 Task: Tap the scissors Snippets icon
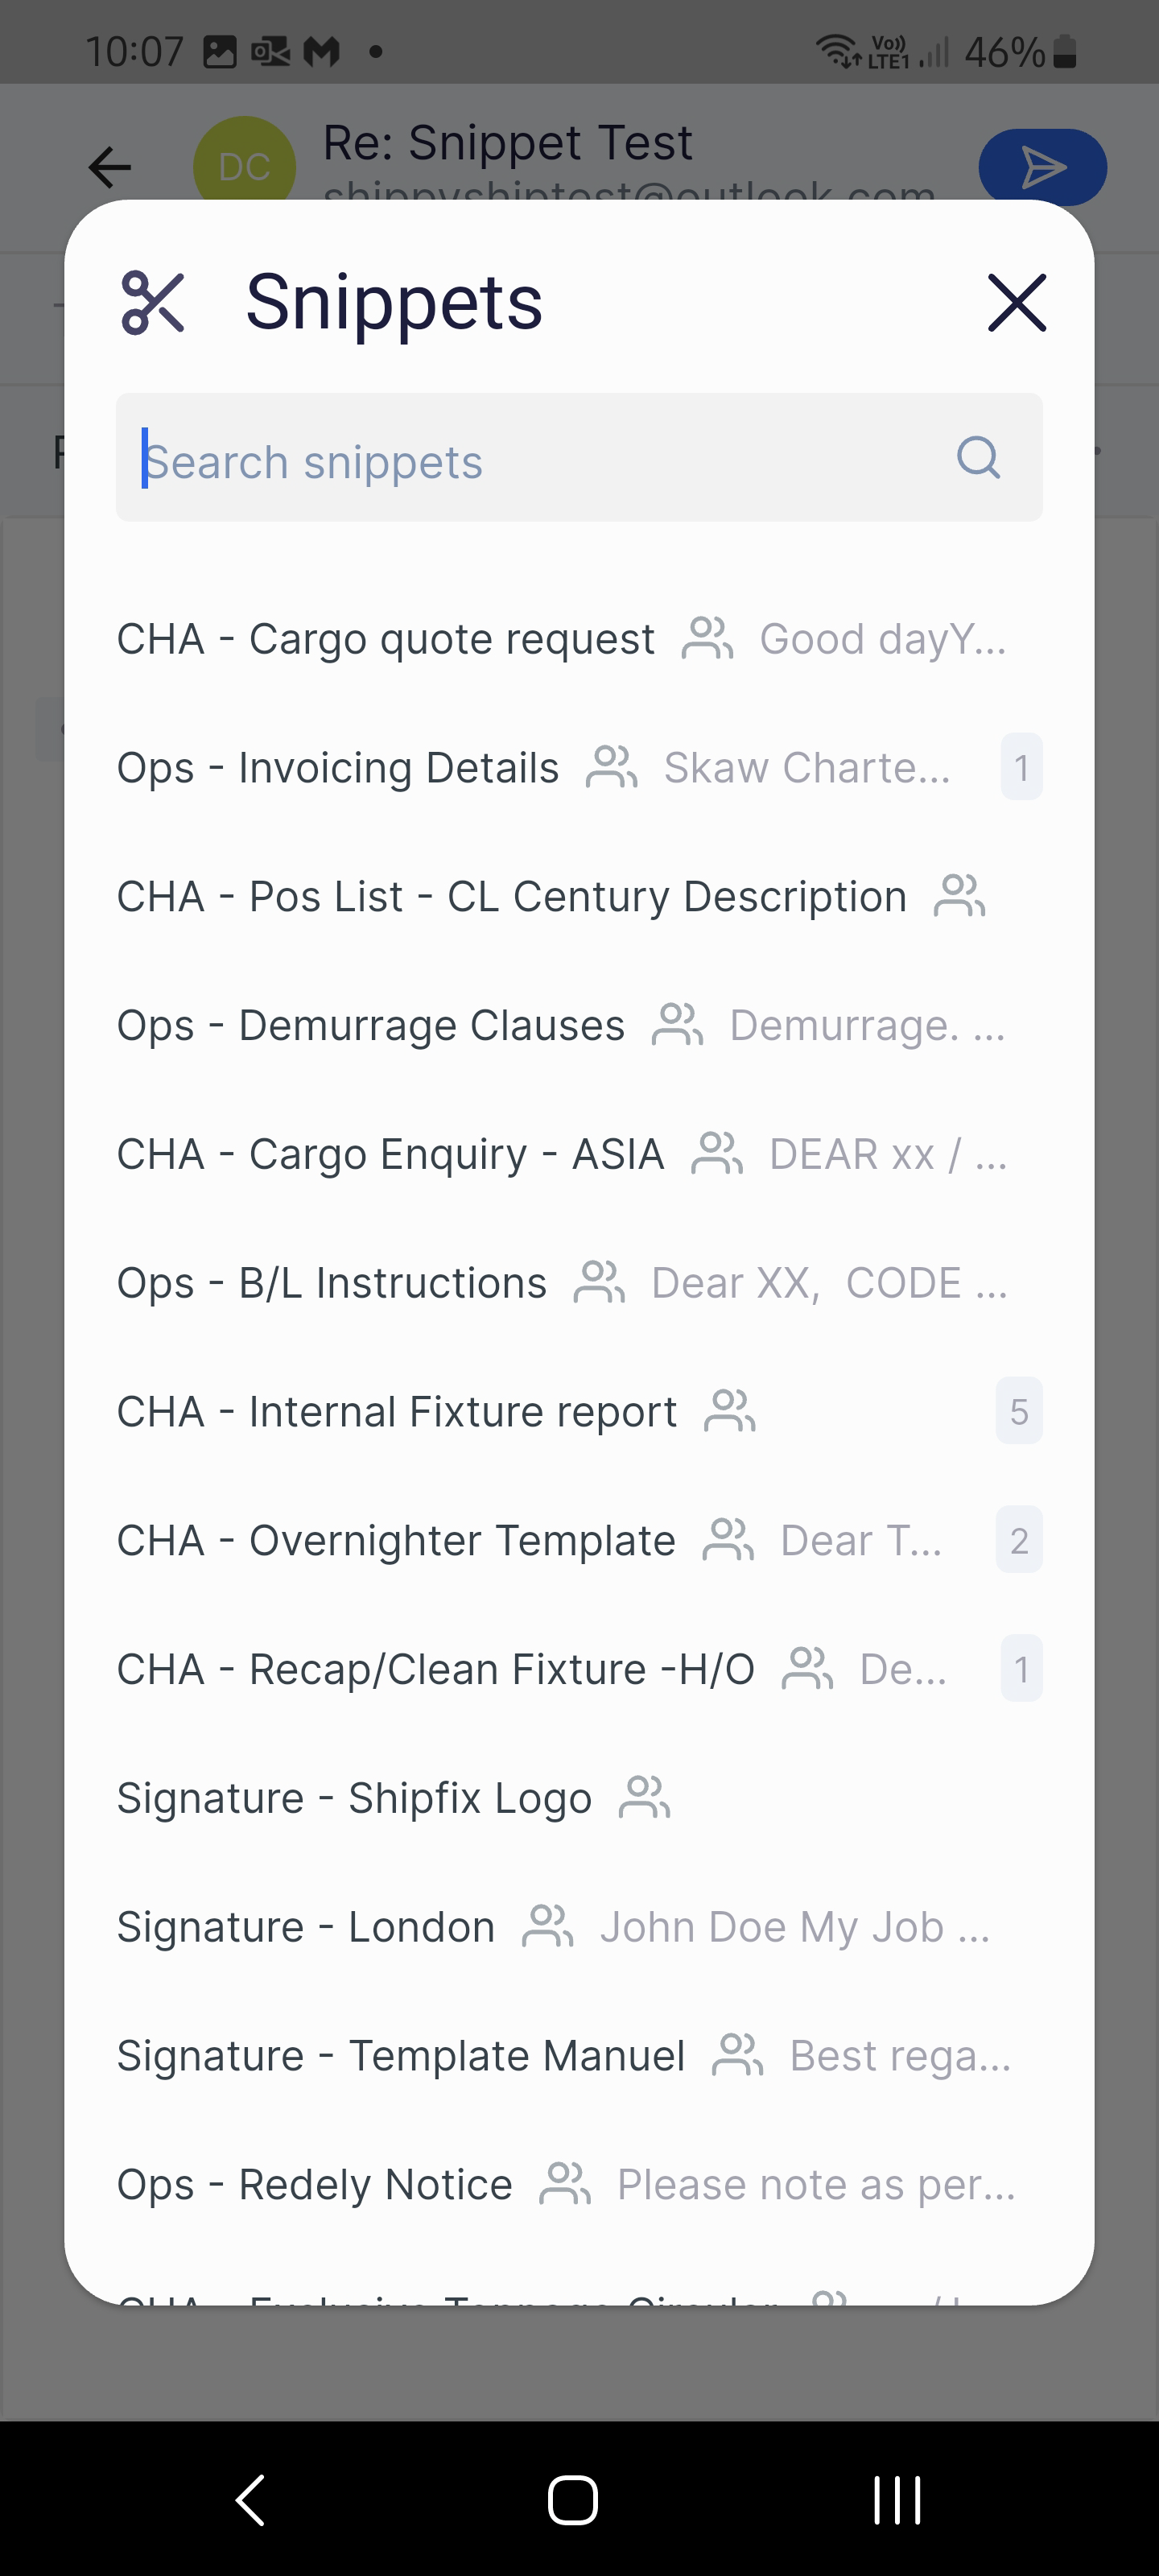[153, 303]
